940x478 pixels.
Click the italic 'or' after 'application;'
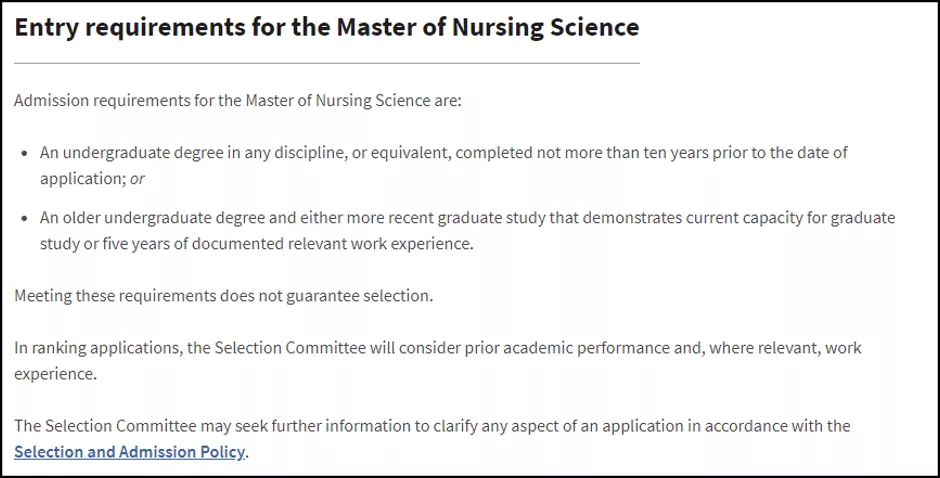pos(137,179)
